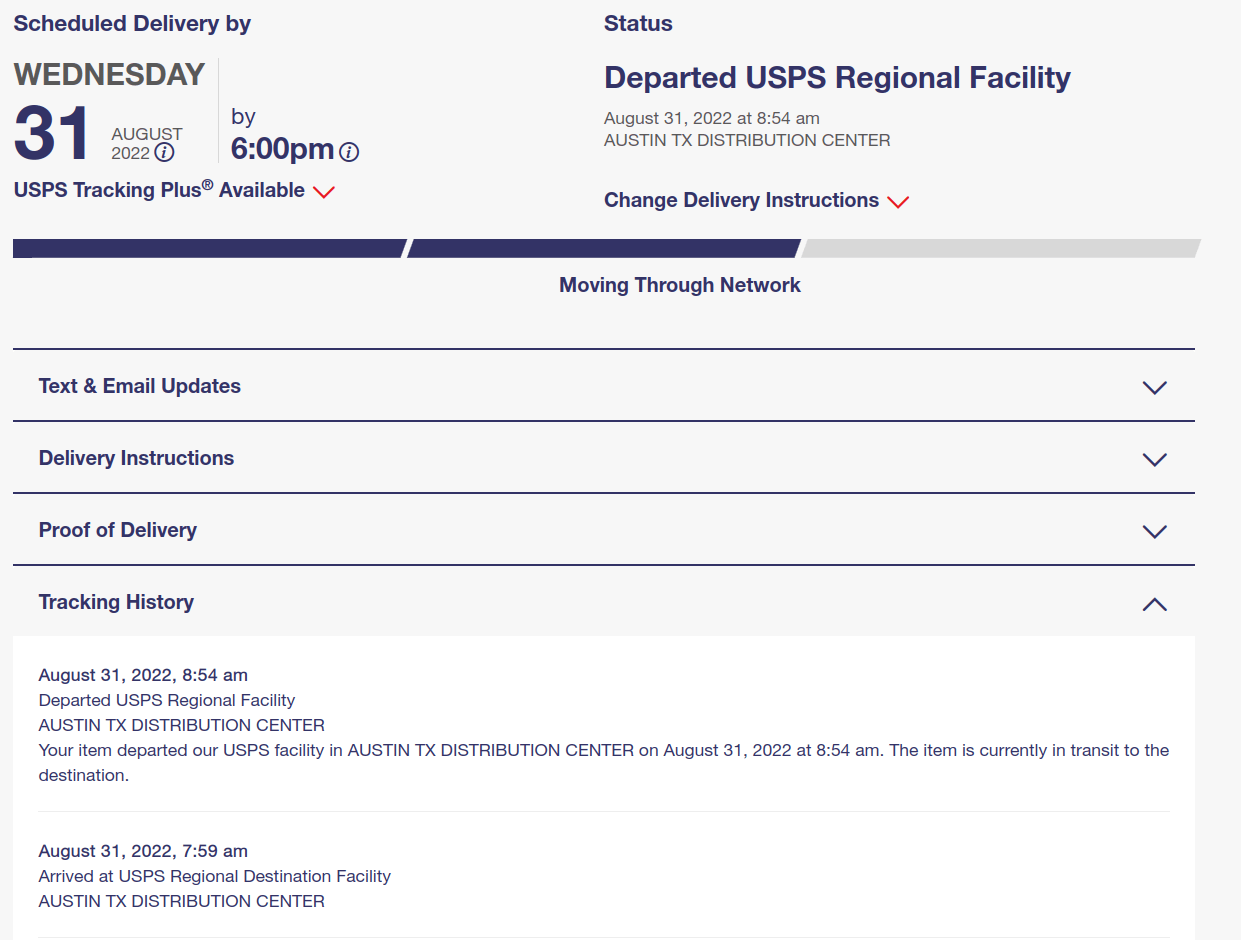This screenshot has height=940, width=1241.
Task: Click the Status section header
Action: pyautogui.click(x=638, y=23)
